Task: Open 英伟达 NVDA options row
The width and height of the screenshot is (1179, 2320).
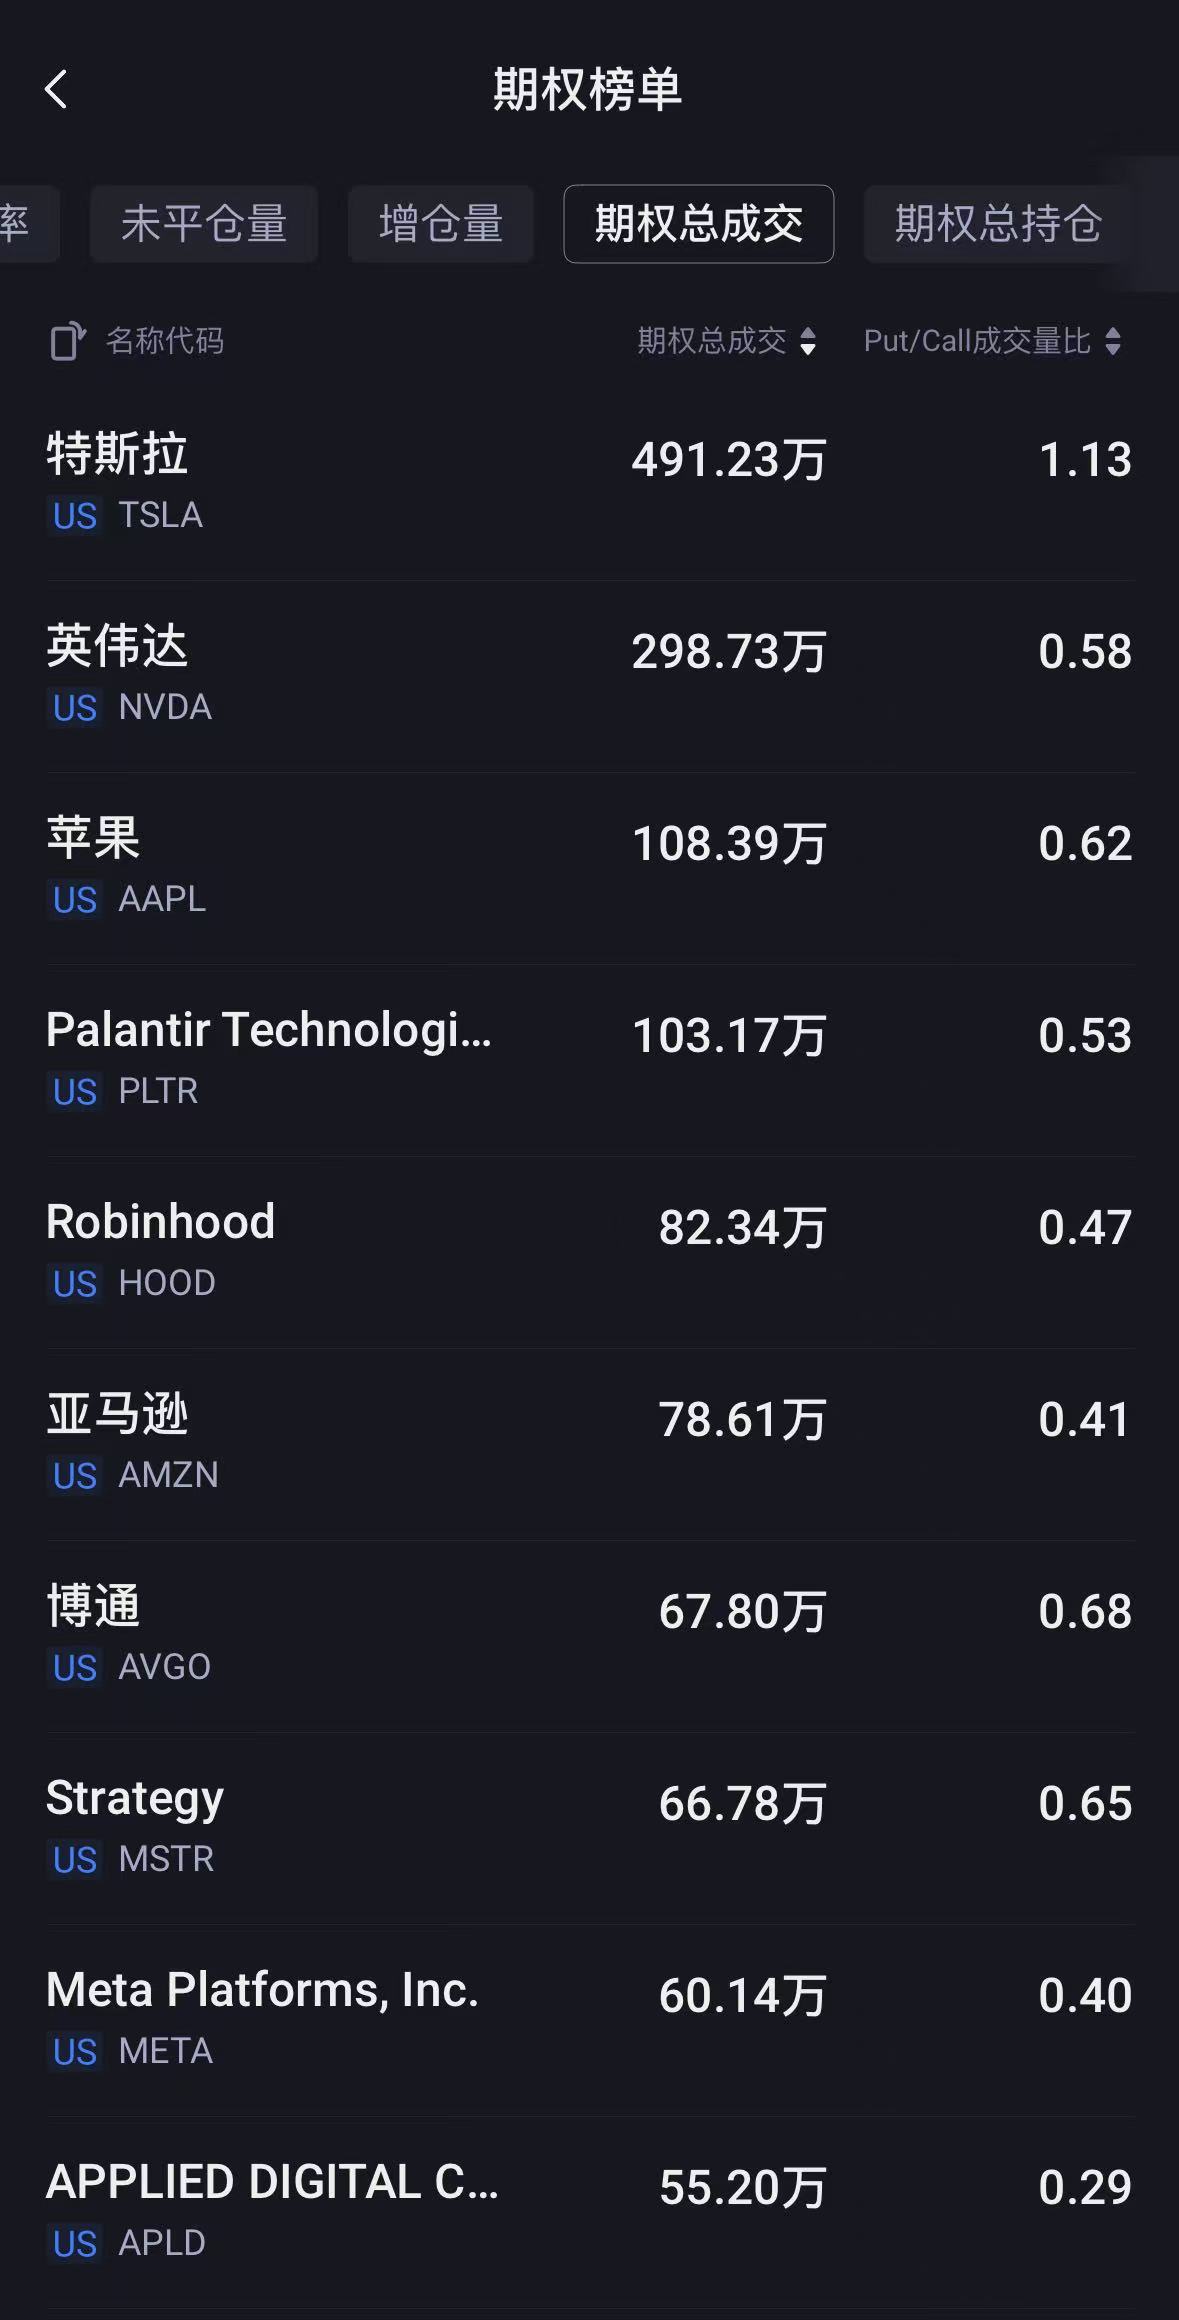Action: [x=590, y=676]
